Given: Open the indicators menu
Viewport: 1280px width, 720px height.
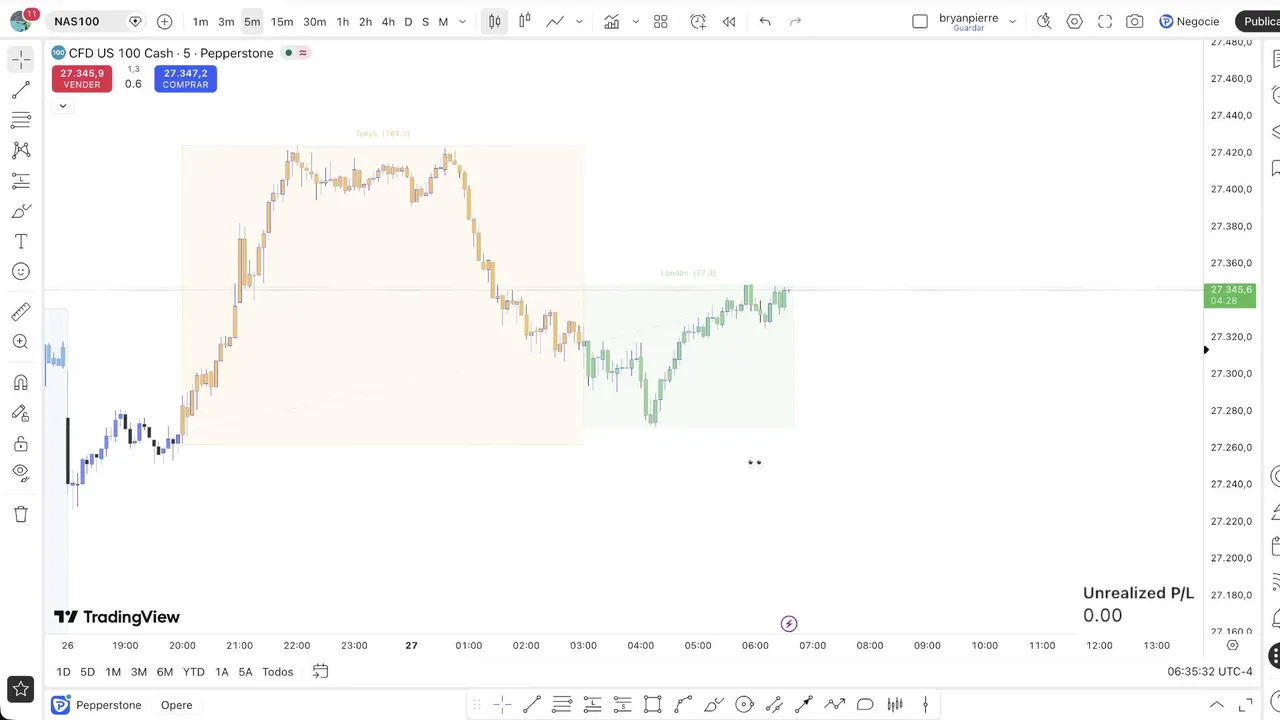Looking at the screenshot, I should tap(611, 21).
